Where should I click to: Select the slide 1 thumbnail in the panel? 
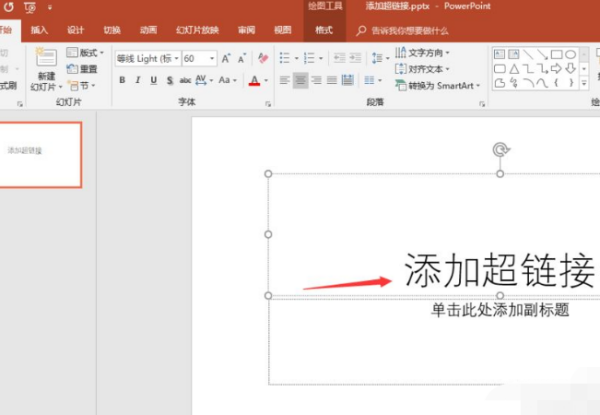(40, 154)
